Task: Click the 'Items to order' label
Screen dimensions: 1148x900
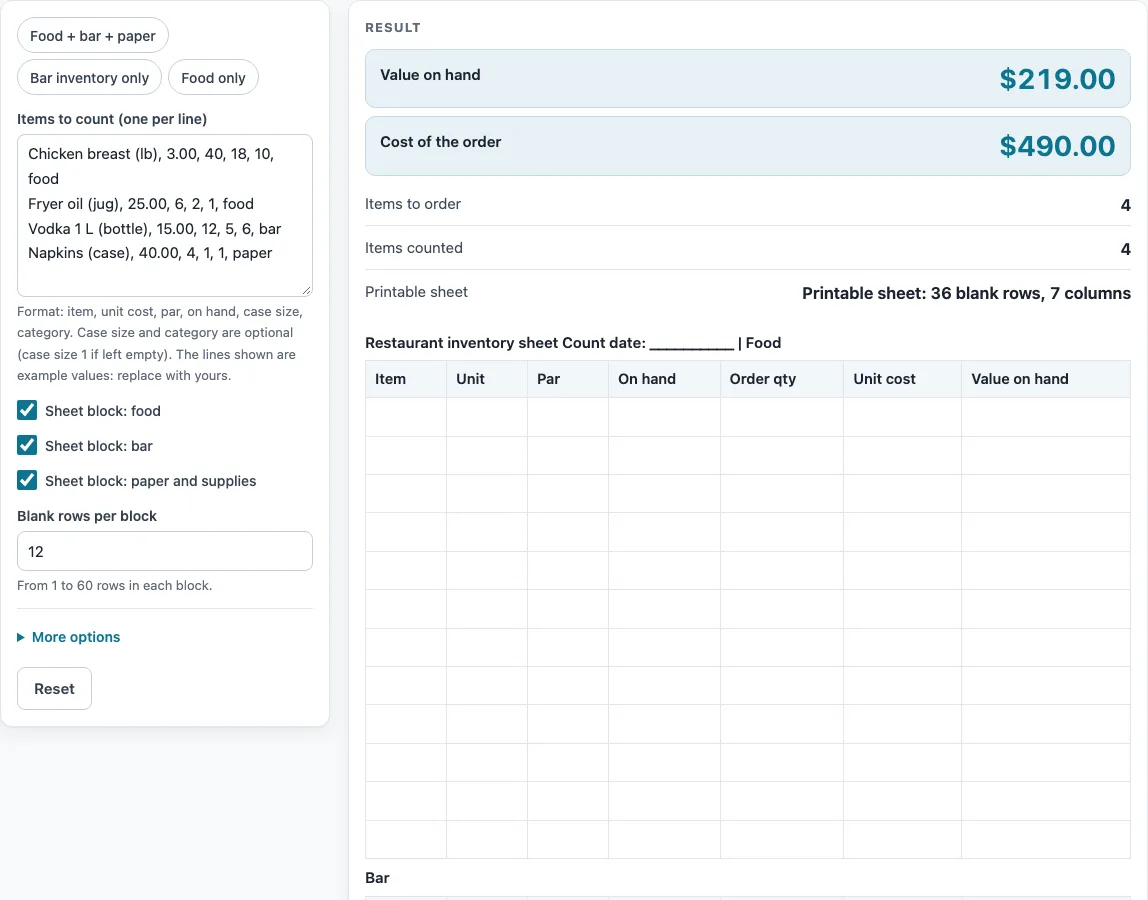Action: click(x=413, y=204)
